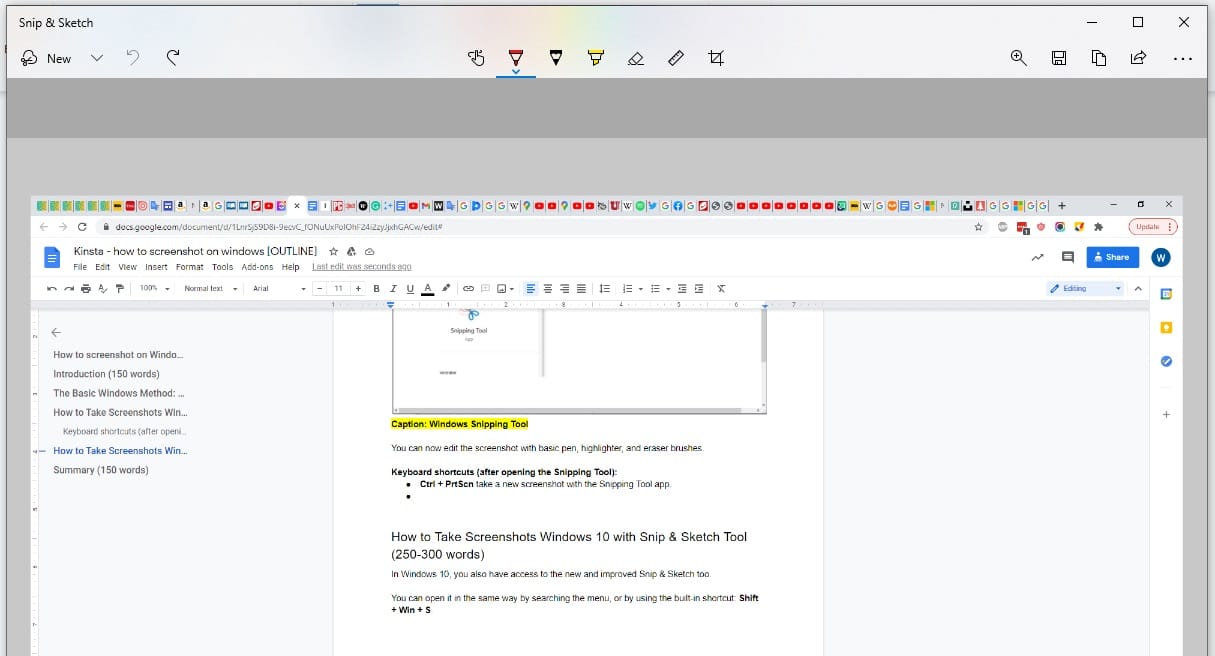Copy the snip to the clipboard

[x=1099, y=58]
